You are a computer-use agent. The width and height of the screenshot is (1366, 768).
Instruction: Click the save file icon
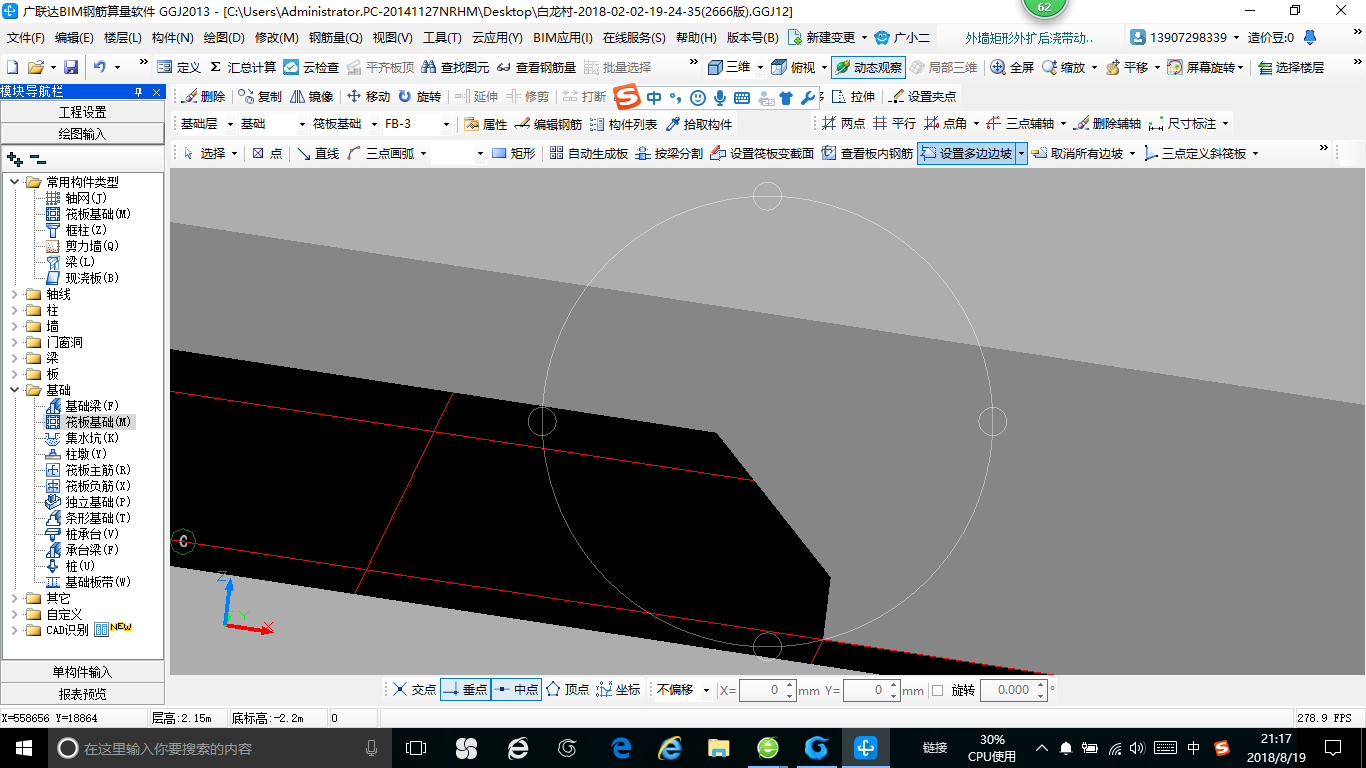[71, 67]
